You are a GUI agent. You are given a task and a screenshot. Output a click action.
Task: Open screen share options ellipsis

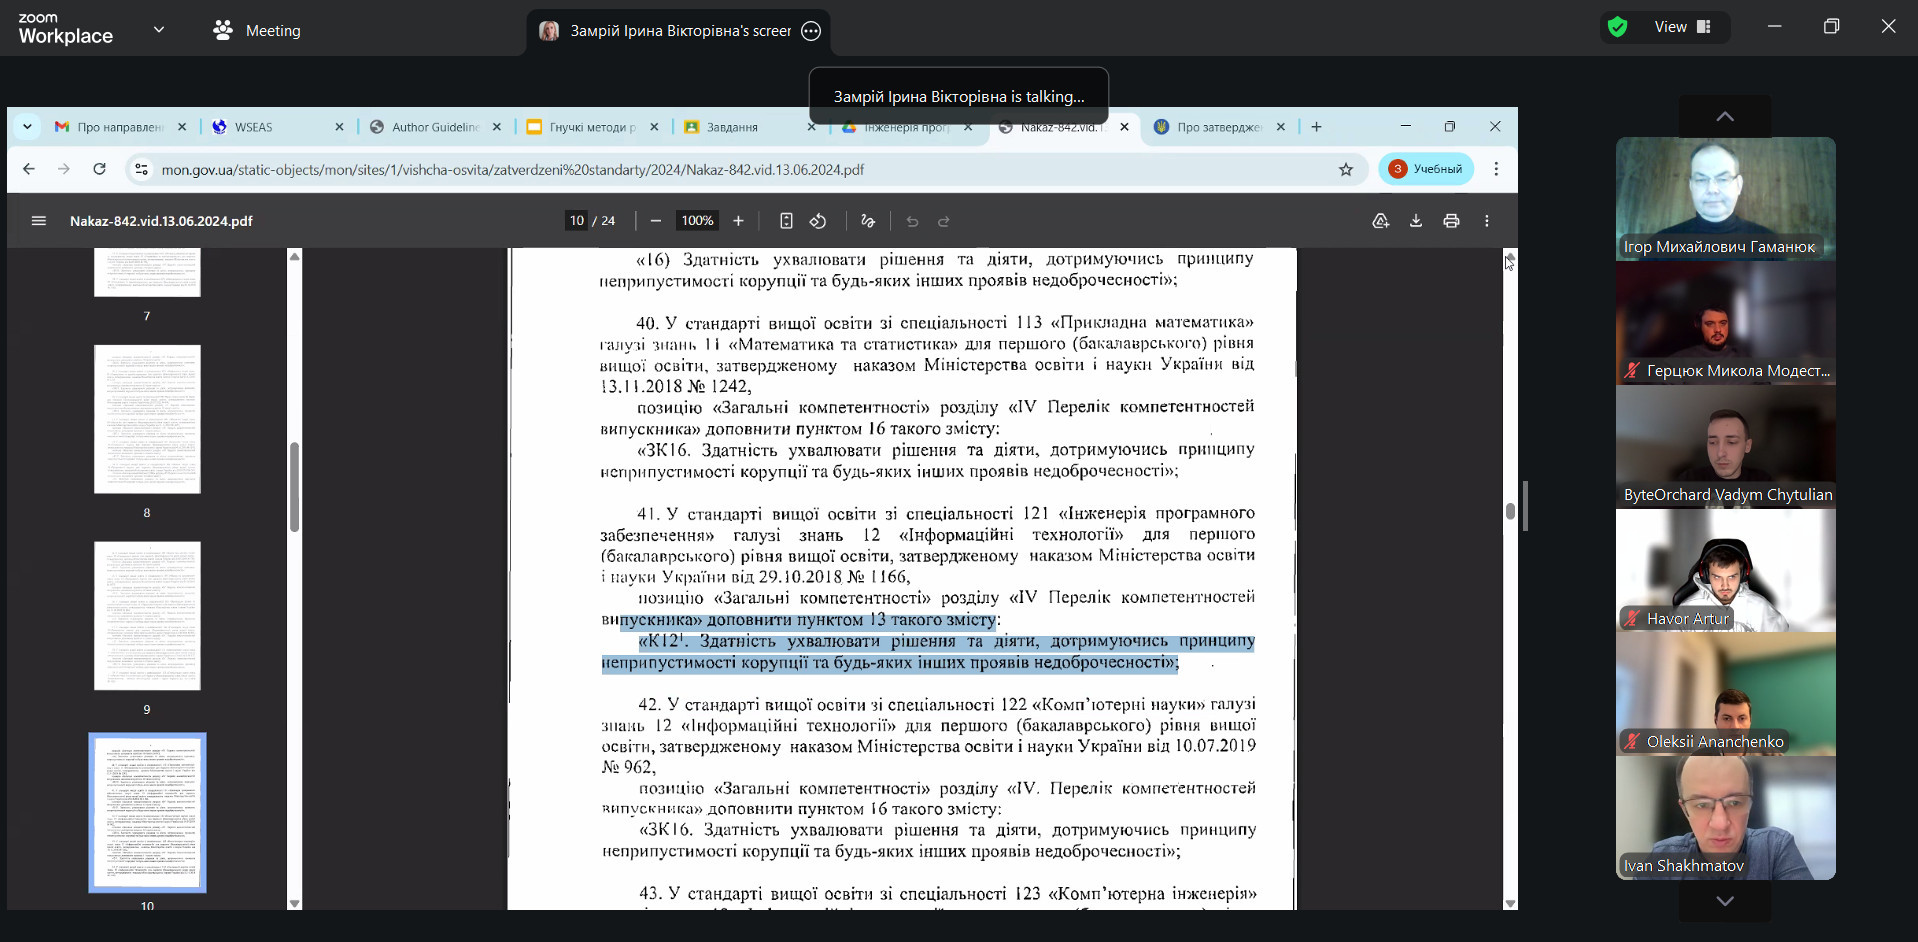point(811,31)
